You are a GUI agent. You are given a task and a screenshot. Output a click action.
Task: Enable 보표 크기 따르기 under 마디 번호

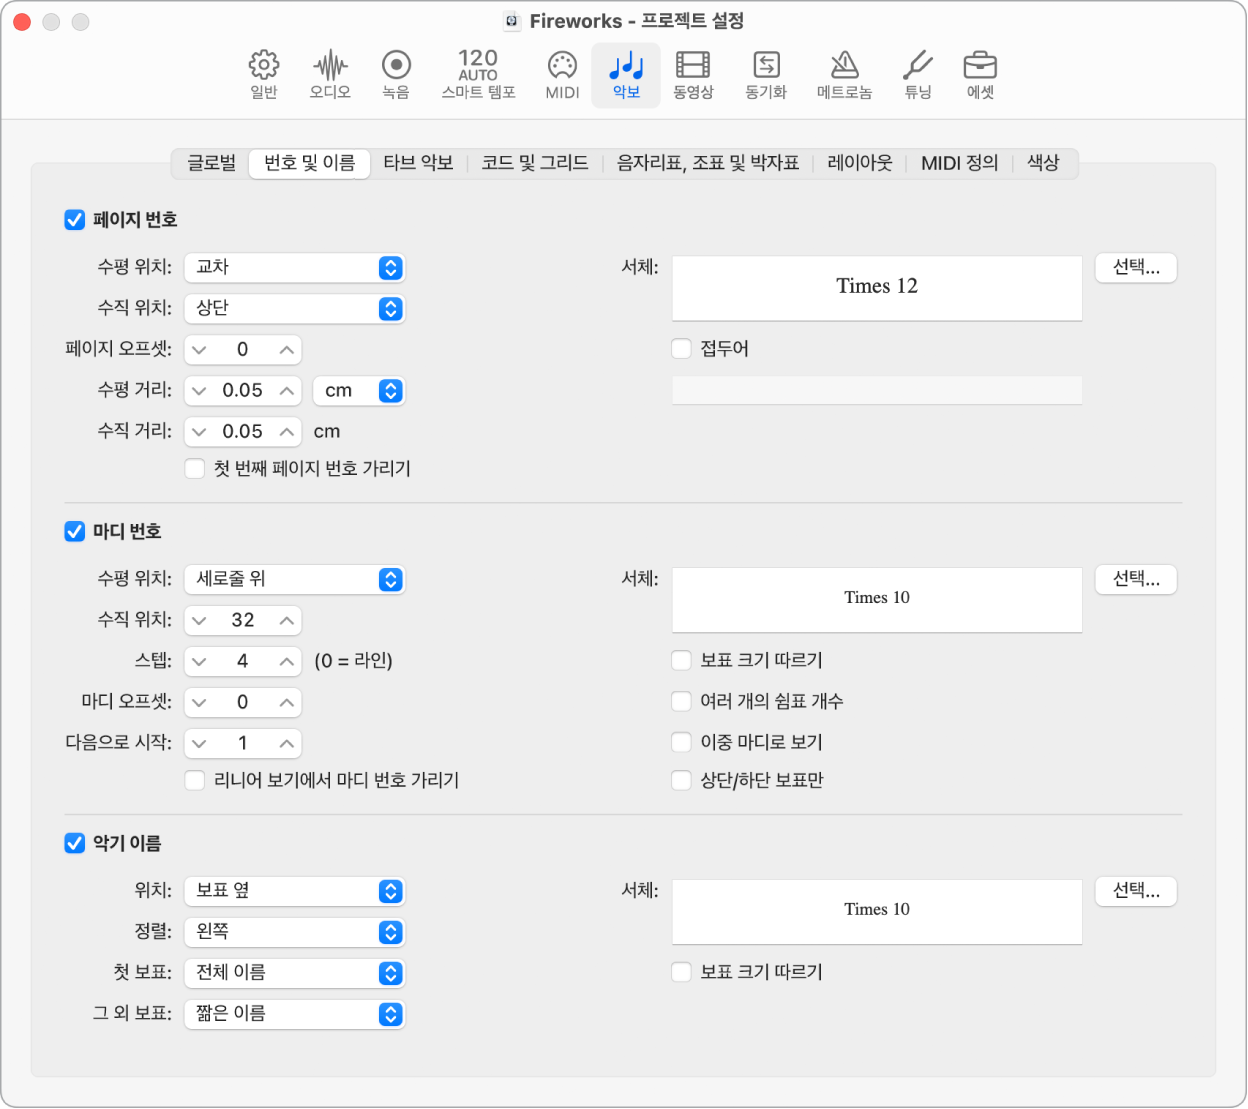(x=682, y=661)
